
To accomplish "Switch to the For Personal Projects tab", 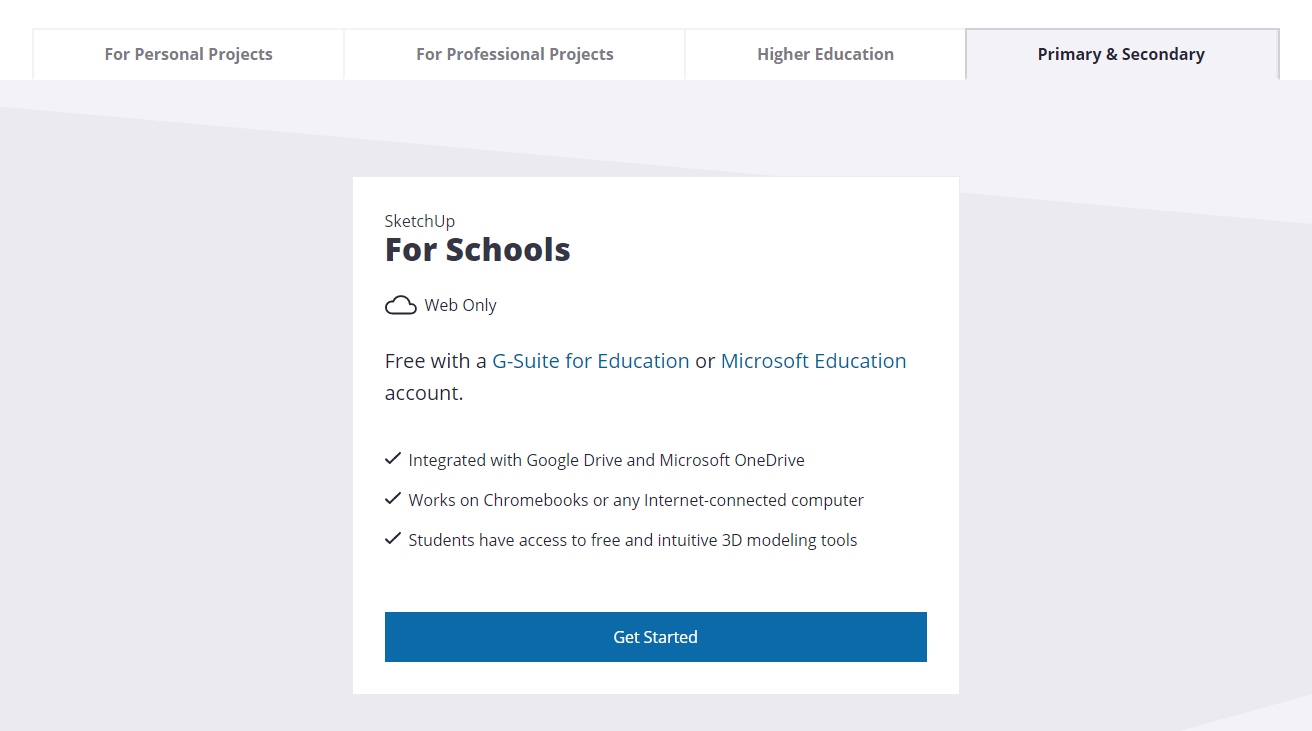I will tap(188, 54).
